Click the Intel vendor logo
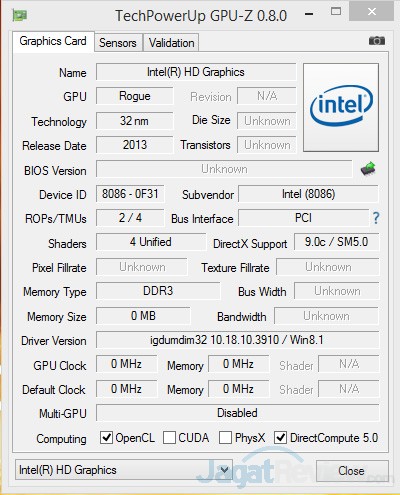Viewport: 400px width, 495px height. (341, 107)
